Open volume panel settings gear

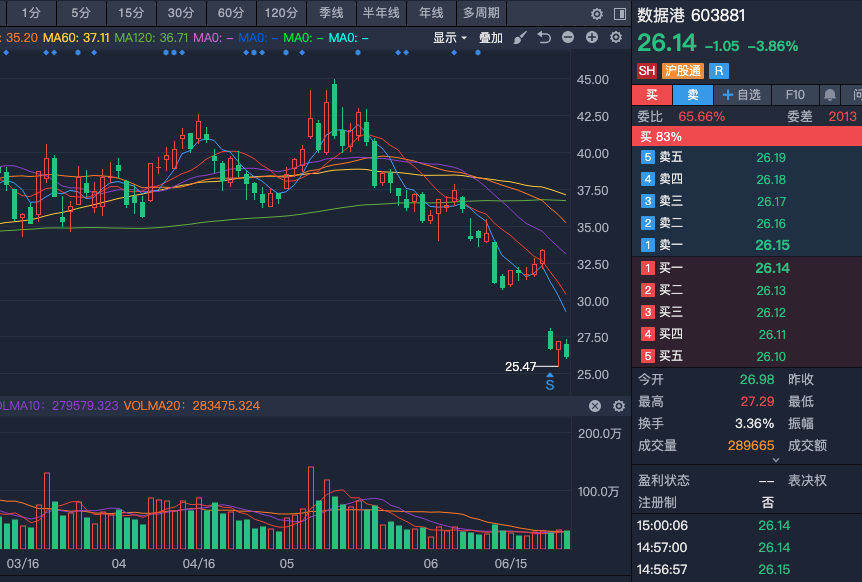pyautogui.click(x=619, y=406)
